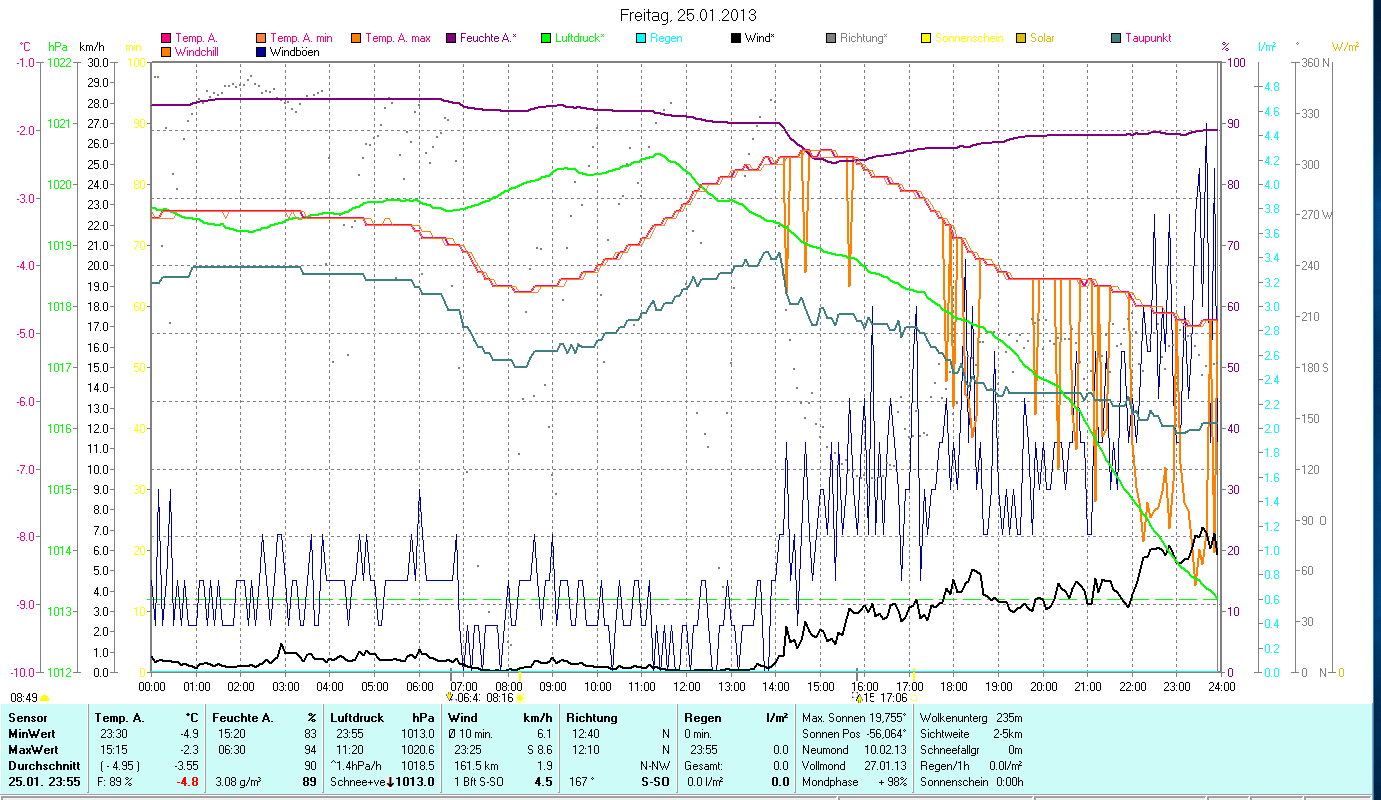Click the Luftdruck column header in table
The width and height of the screenshot is (1381, 800).
(358, 718)
